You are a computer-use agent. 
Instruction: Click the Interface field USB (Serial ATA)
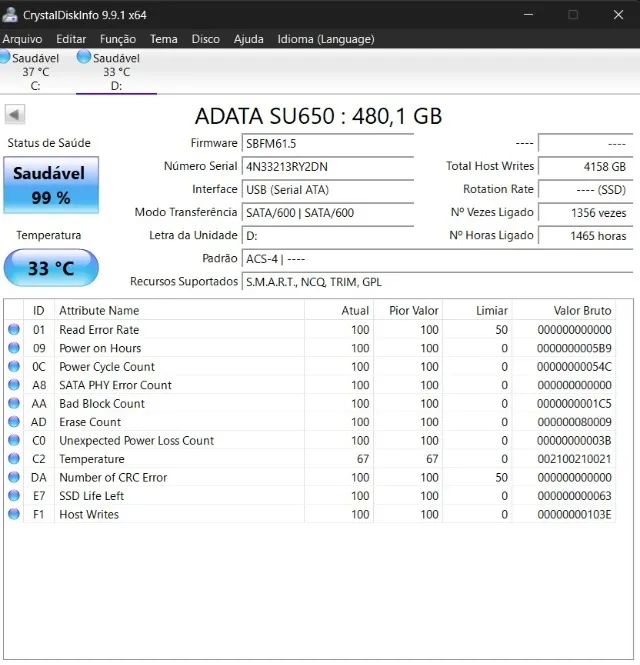point(327,190)
